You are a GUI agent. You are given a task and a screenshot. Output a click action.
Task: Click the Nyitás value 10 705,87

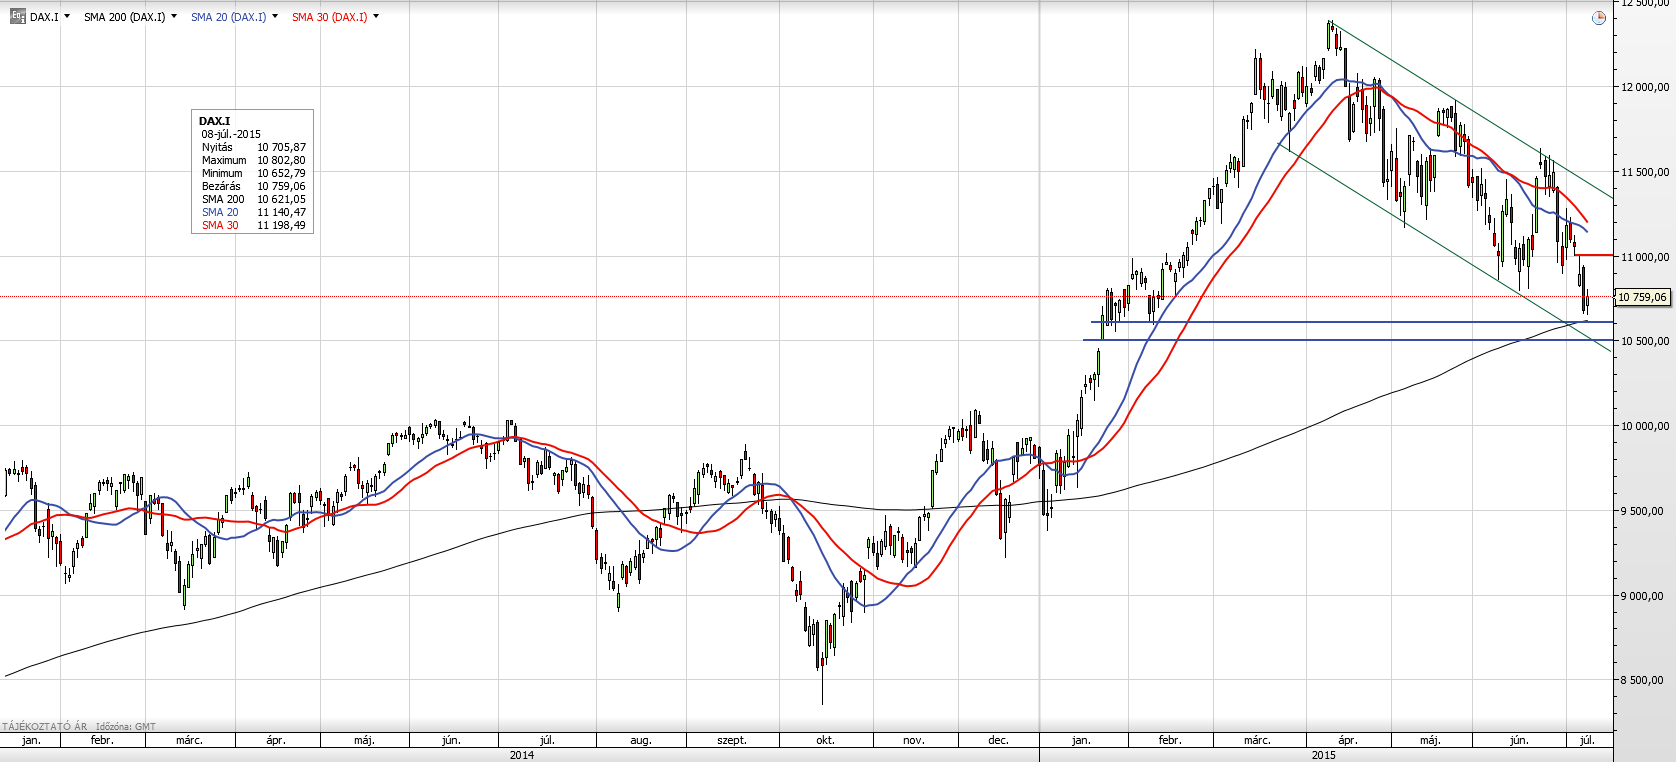[281, 147]
